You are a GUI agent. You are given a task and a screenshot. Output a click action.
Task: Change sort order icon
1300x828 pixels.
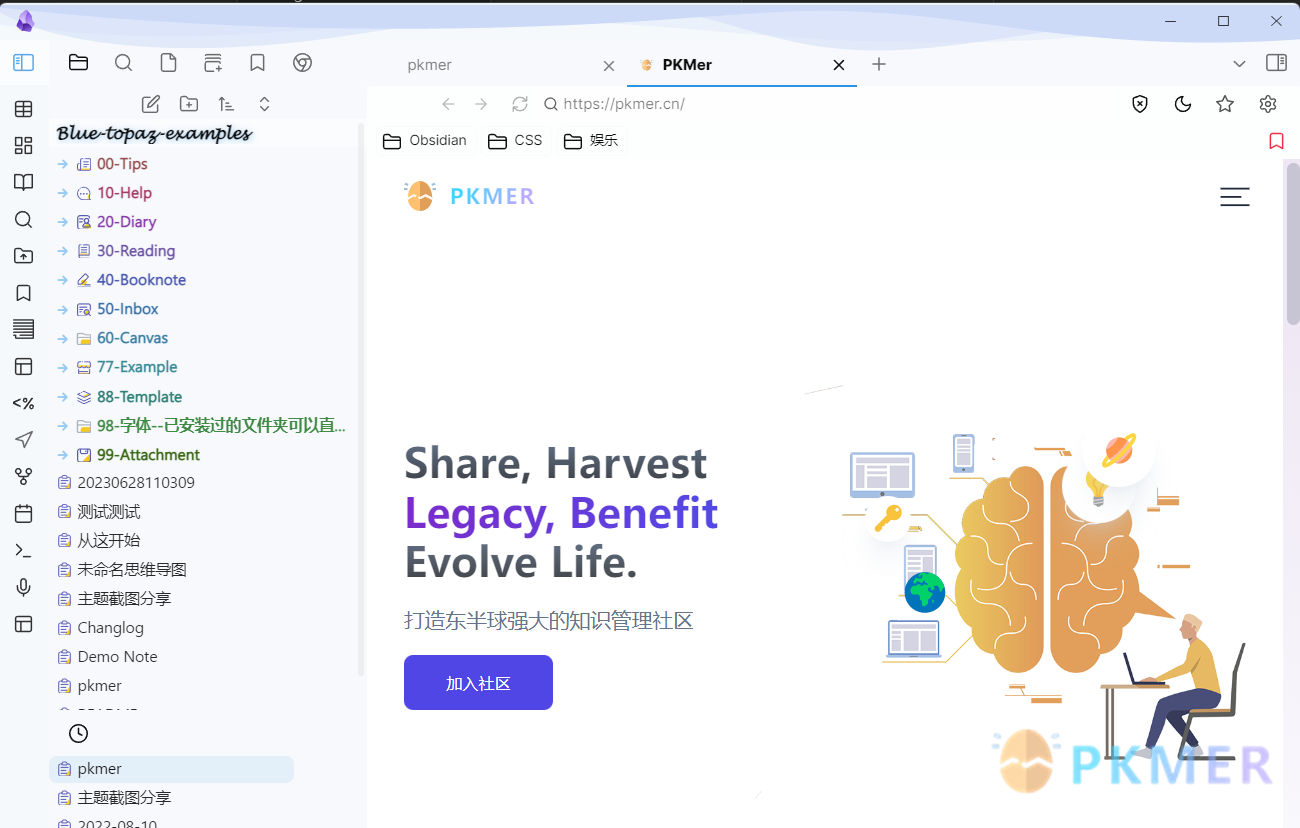[226, 104]
